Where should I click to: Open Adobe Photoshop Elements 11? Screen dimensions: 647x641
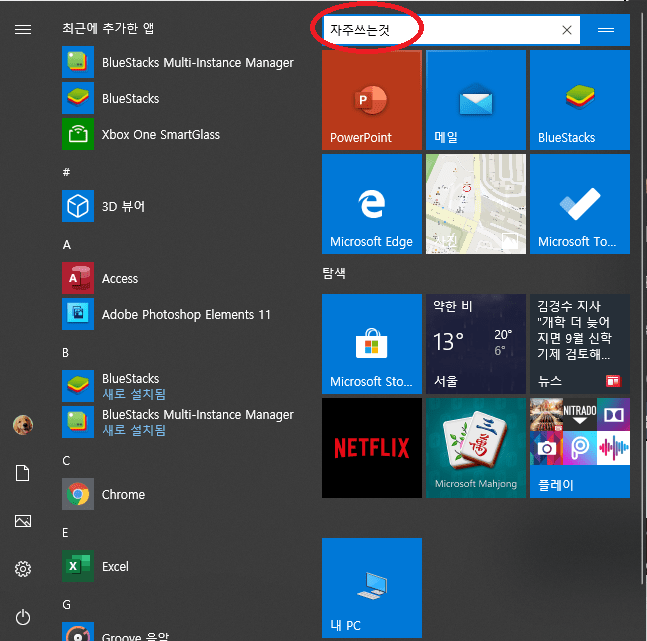pos(166,314)
